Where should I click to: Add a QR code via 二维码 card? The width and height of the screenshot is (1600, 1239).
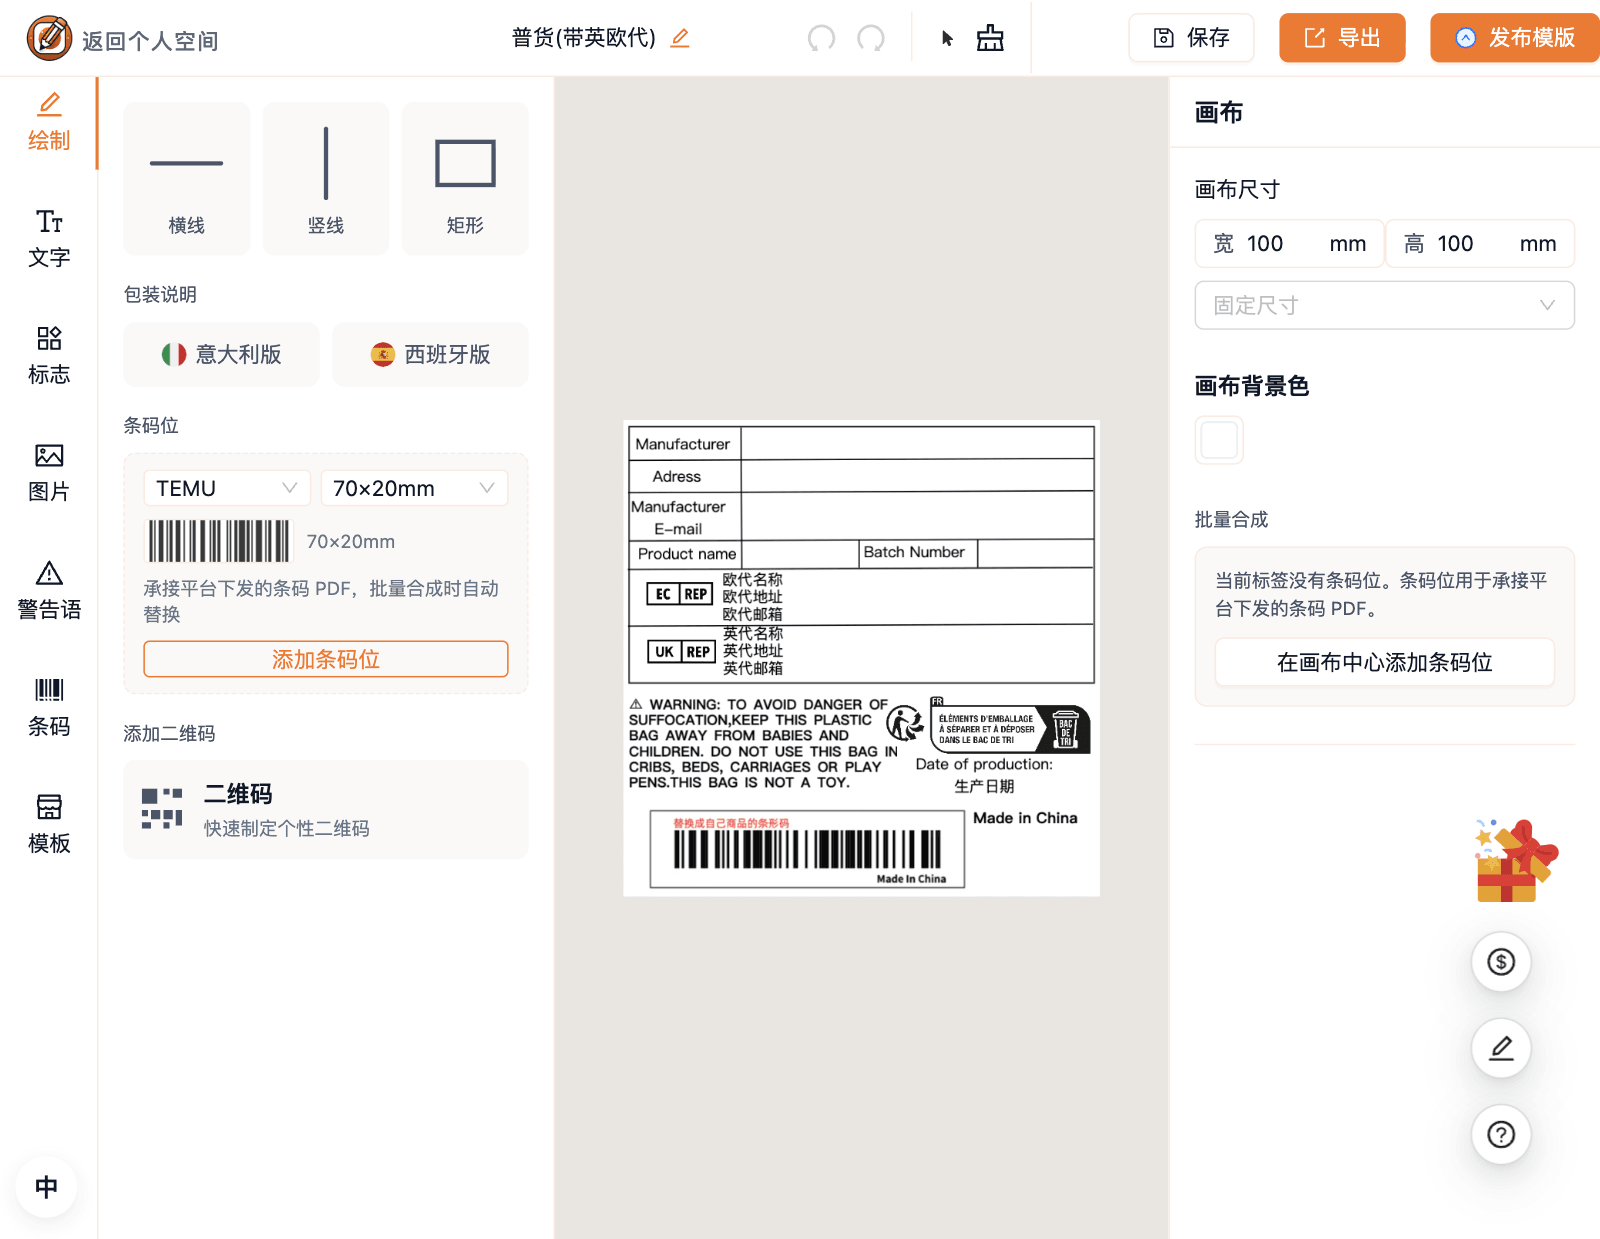pyautogui.click(x=326, y=809)
